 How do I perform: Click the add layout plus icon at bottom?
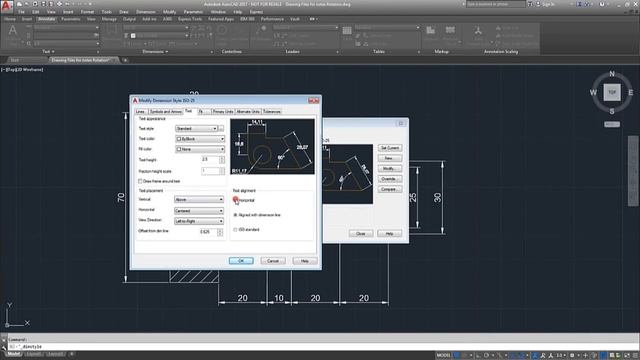point(72,354)
